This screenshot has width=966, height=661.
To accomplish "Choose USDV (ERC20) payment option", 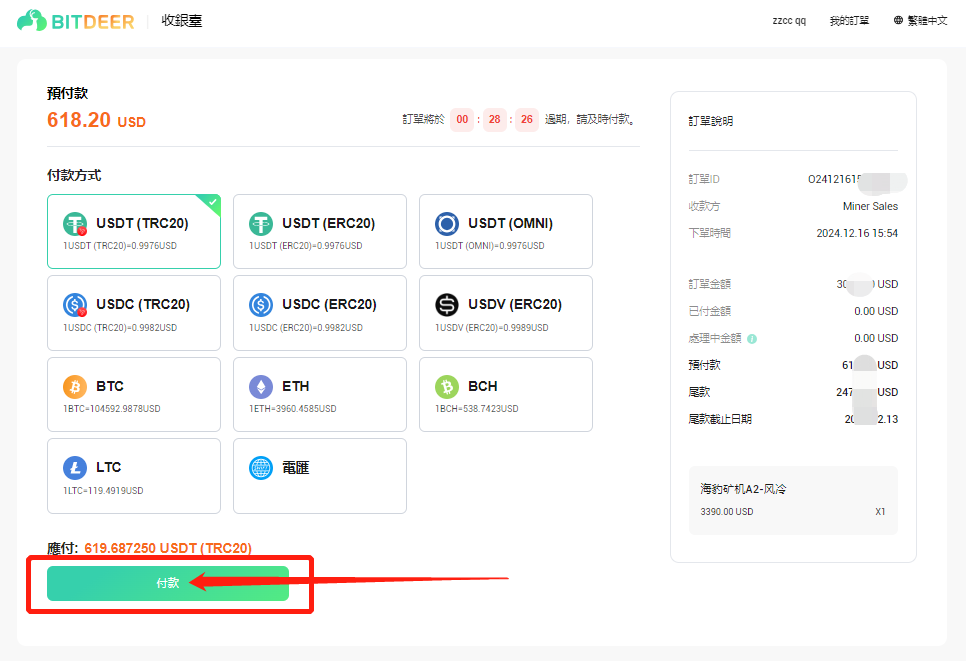I will tap(506, 313).
